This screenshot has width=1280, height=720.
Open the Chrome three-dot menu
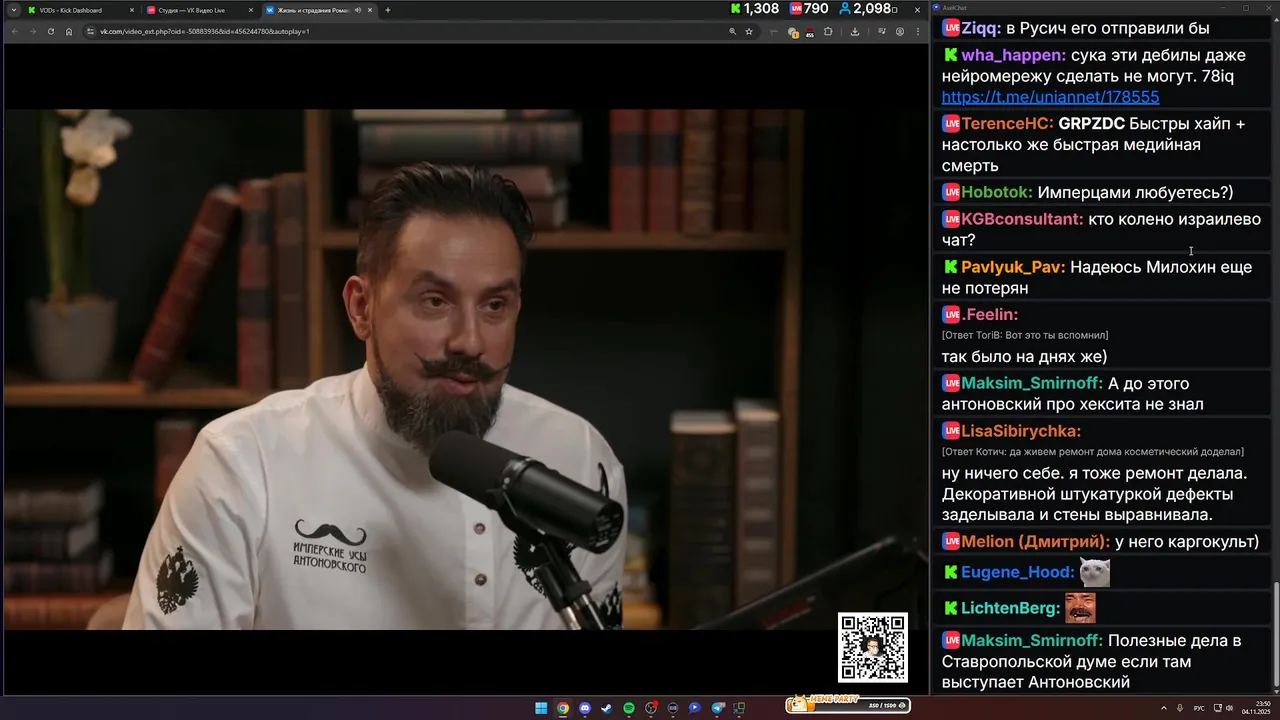click(x=918, y=31)
